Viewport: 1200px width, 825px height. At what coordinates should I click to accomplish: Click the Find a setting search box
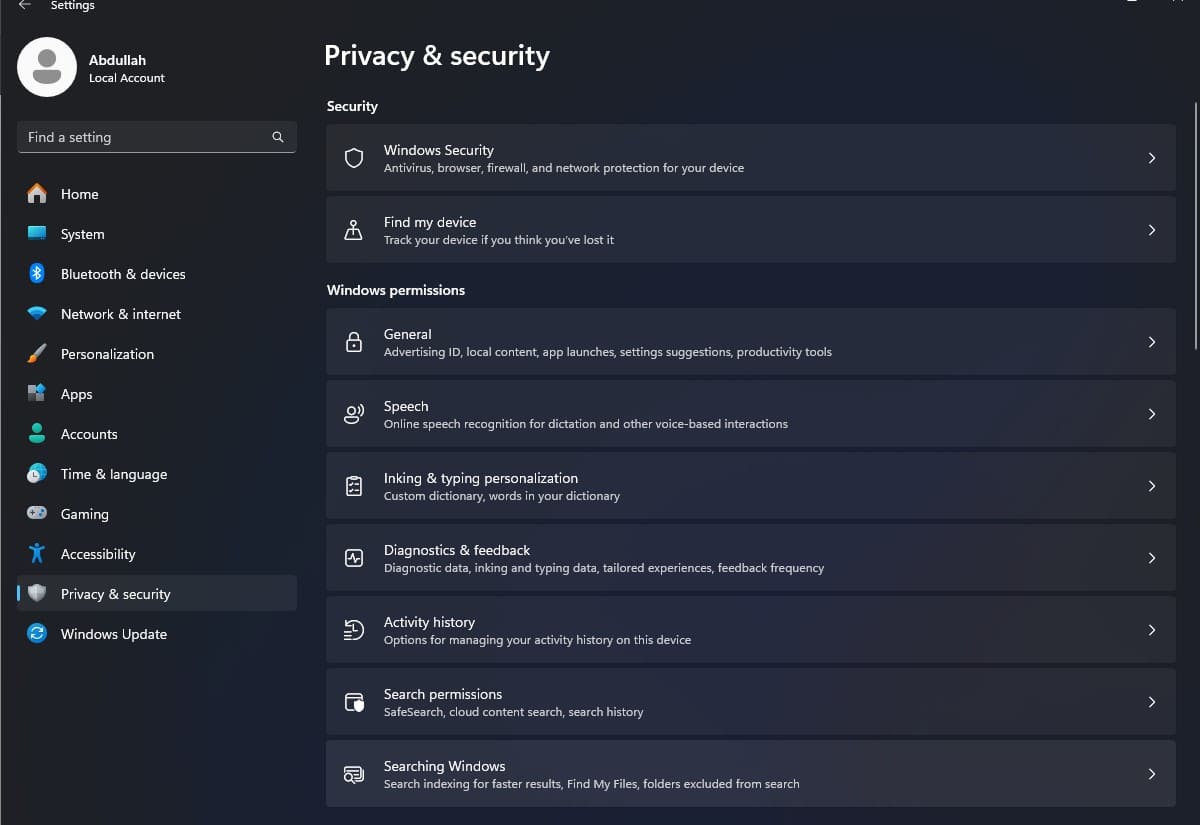(x=145, y=137)
